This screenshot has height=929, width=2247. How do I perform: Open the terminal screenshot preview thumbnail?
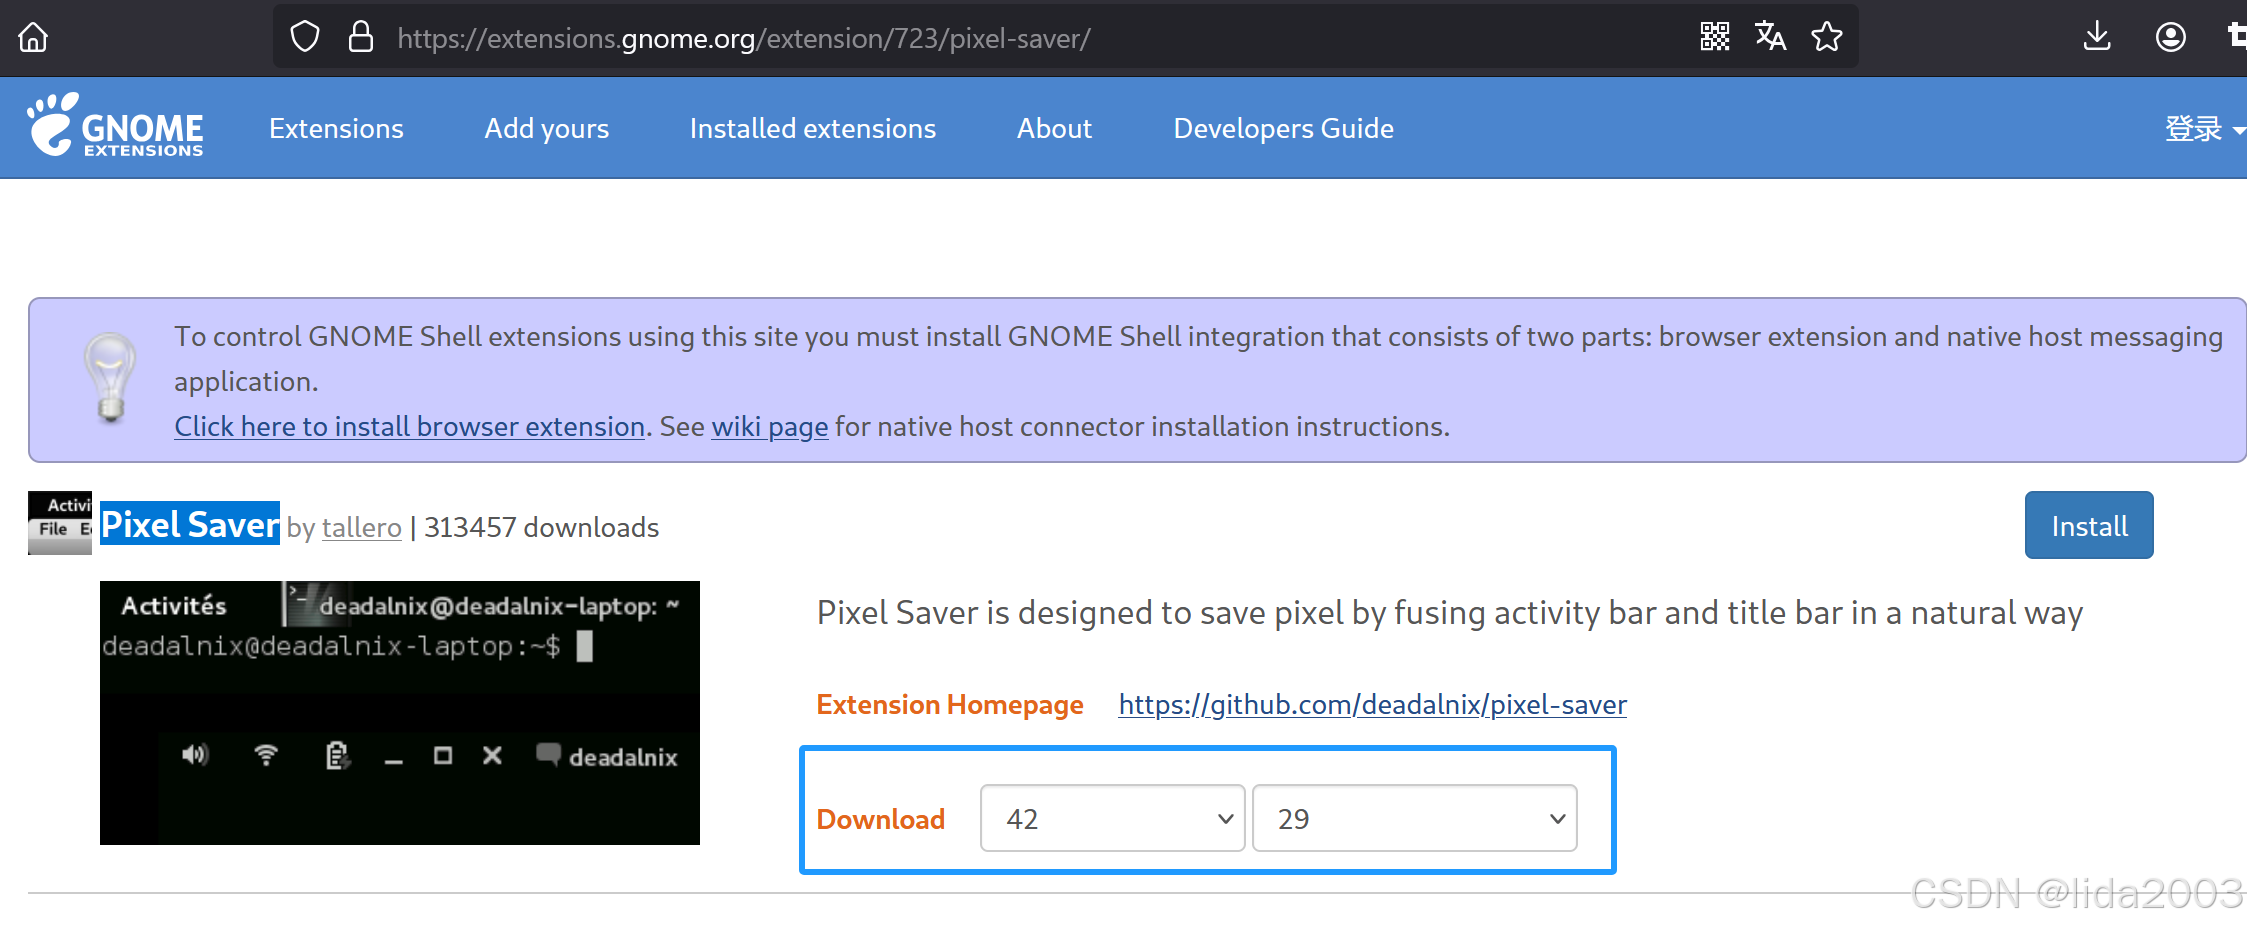coord(400,713)
